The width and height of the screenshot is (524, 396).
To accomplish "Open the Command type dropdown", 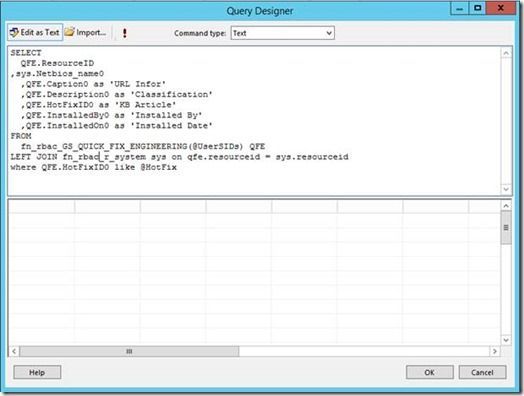I will pos(282,33).
